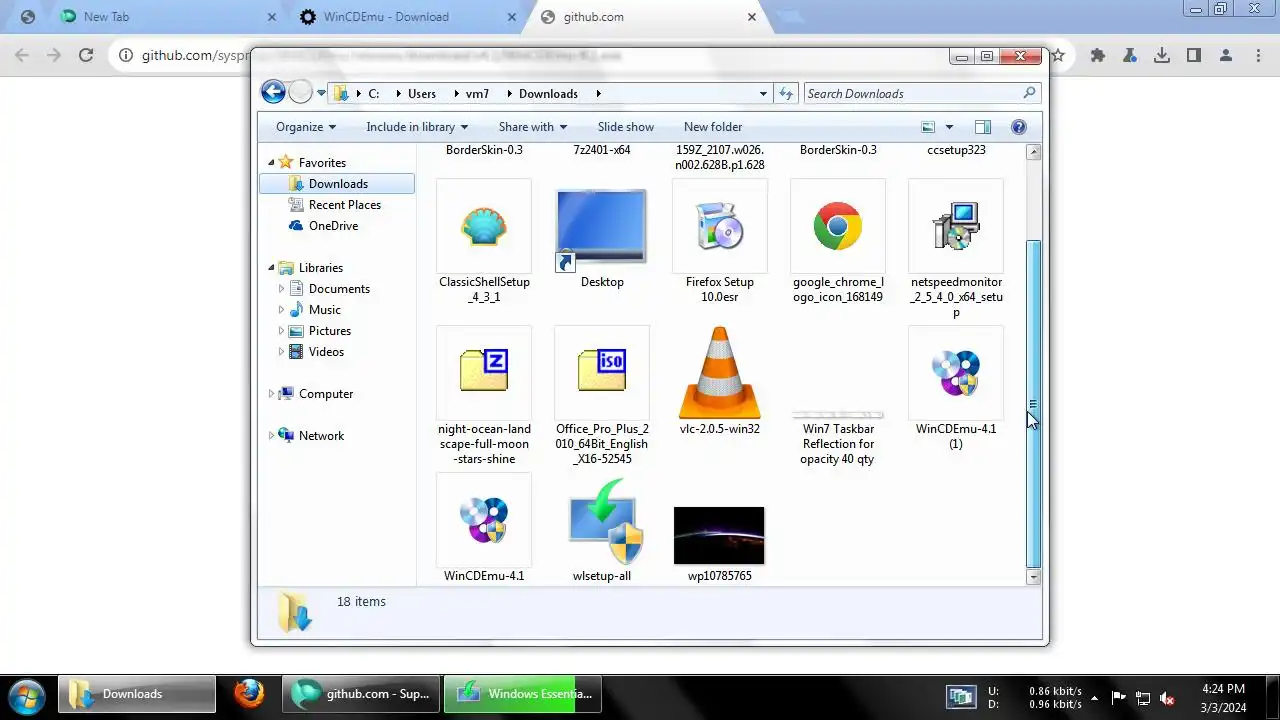Switch to Windows Essentials taskbar button
1280x720 pixels.
pyautogui.click(x=523, y=694)
